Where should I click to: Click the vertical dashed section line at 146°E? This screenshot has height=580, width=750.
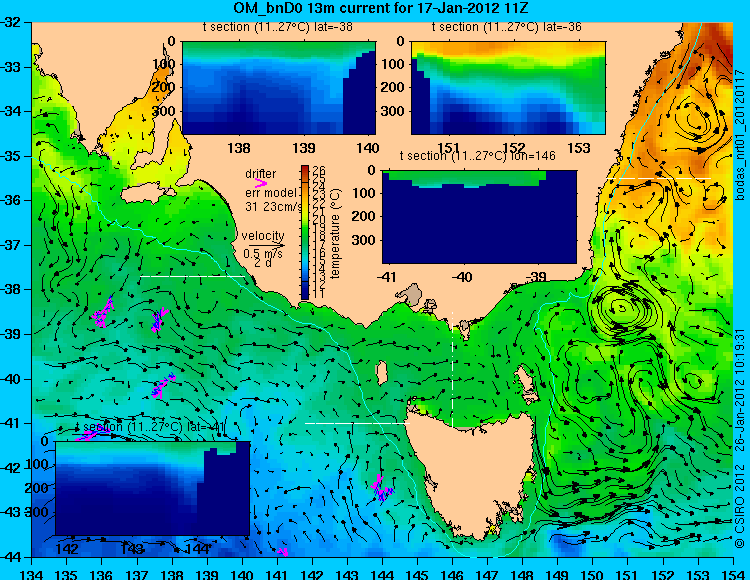pyautogui.click(x=452, y=369)
